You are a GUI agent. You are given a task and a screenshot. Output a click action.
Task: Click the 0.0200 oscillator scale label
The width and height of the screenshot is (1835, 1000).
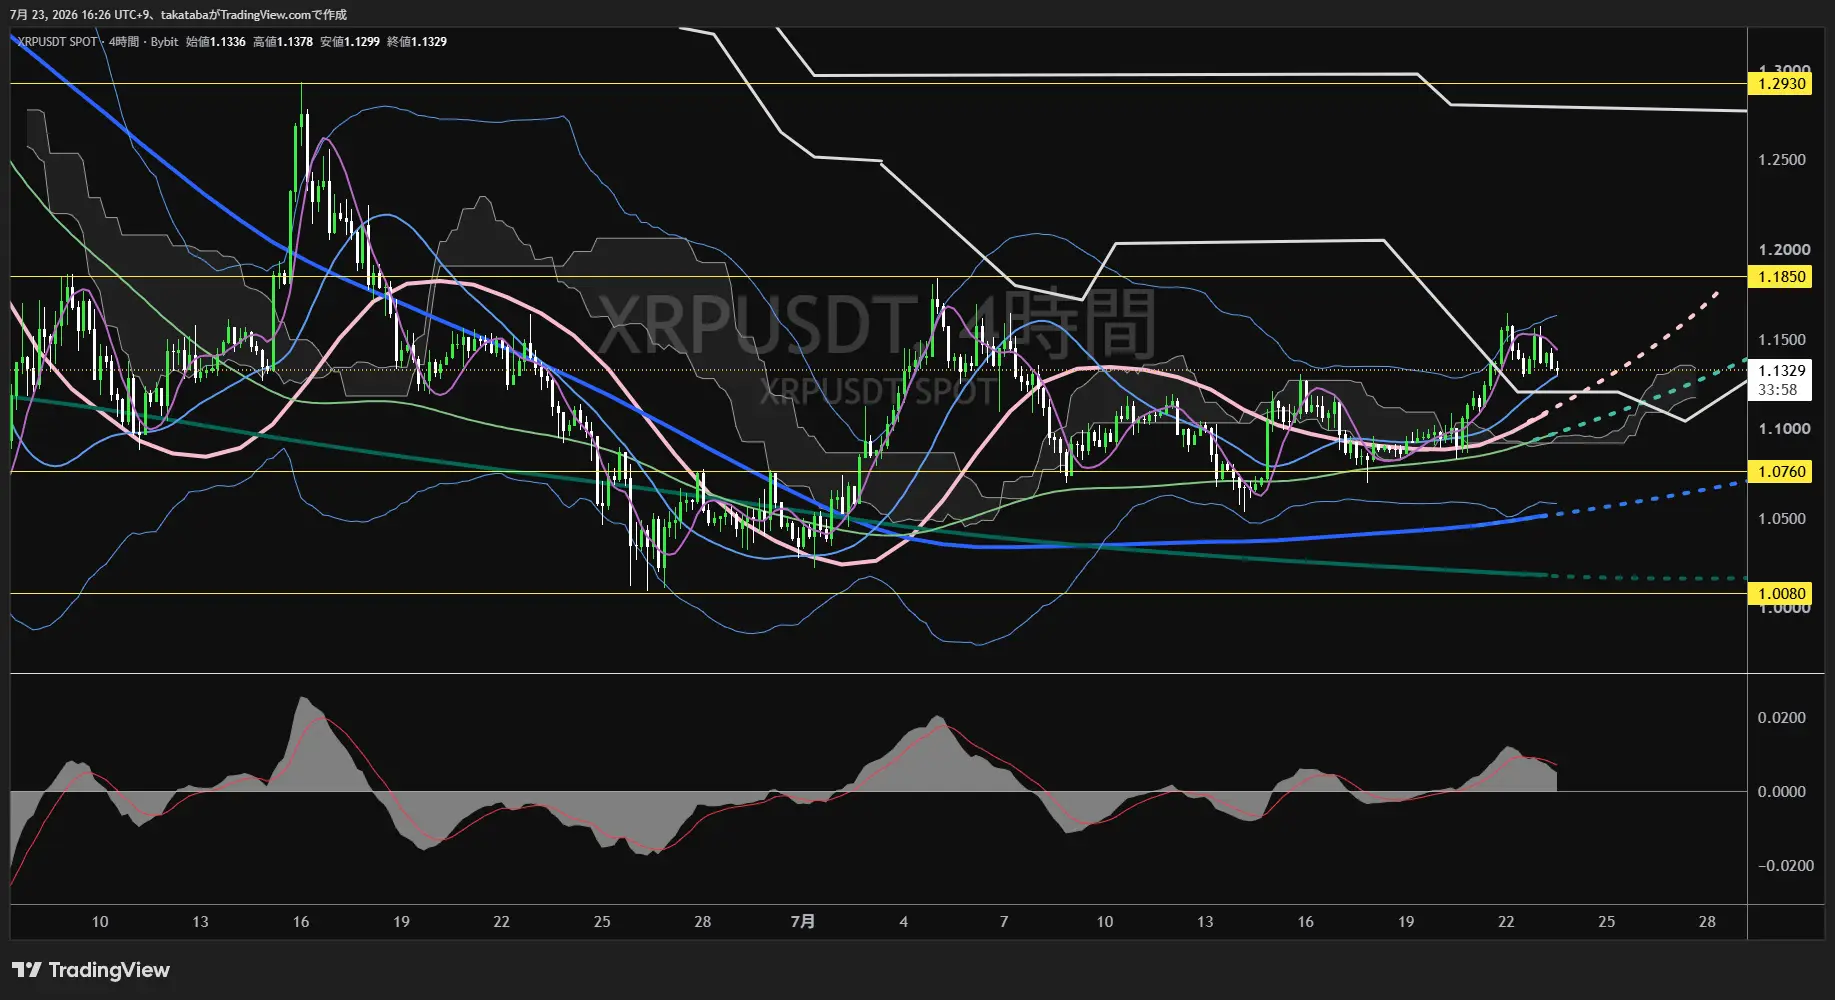(1782, 718)
